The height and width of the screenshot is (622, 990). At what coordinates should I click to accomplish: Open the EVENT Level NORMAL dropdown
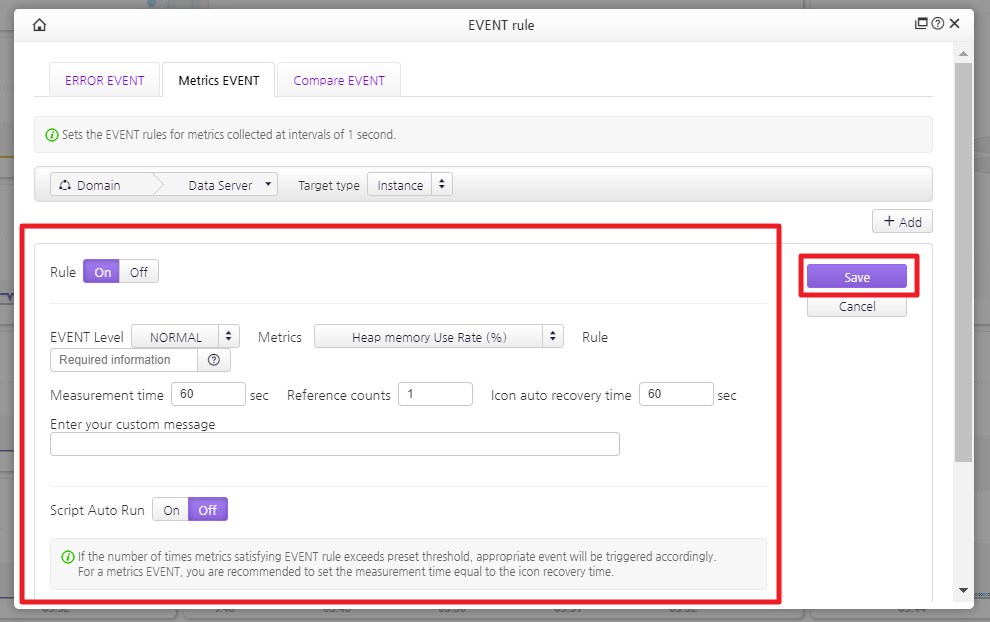point(186,337)
